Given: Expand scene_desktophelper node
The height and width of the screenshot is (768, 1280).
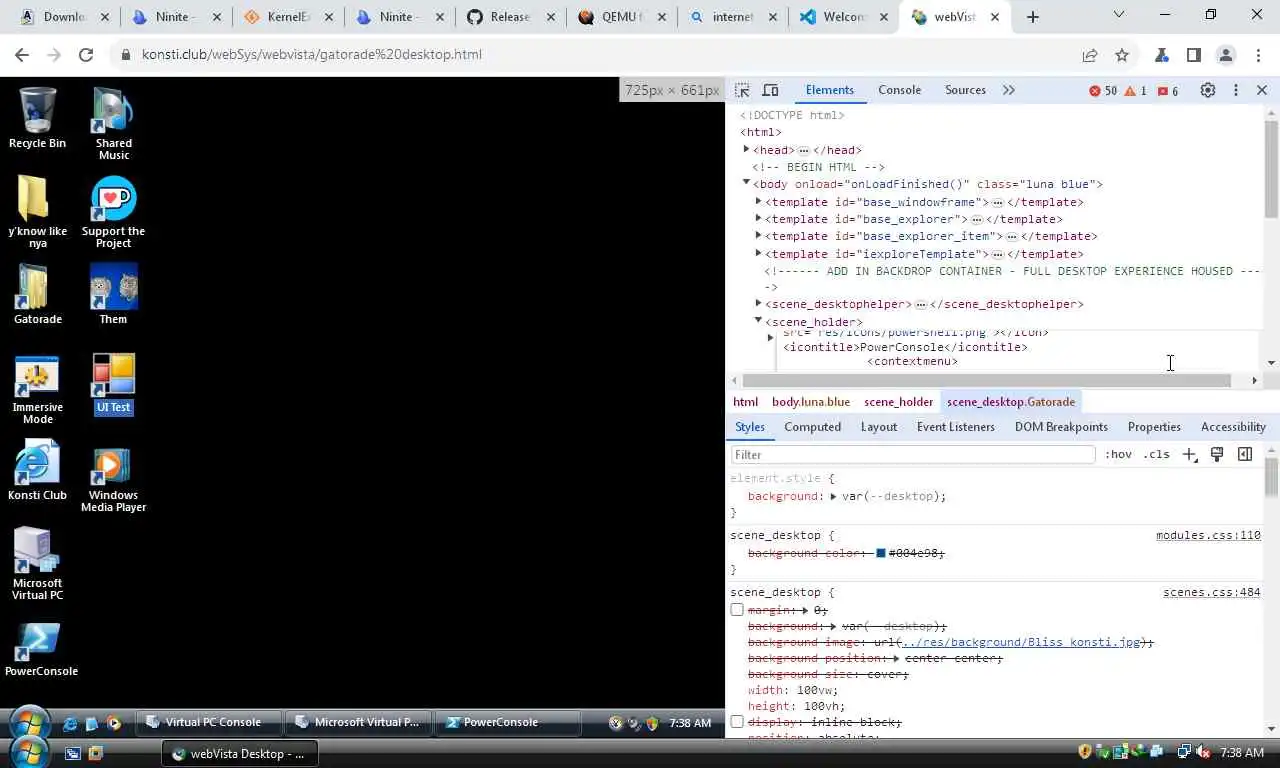Looking at the screenshot, I should (x=758, y=303).
